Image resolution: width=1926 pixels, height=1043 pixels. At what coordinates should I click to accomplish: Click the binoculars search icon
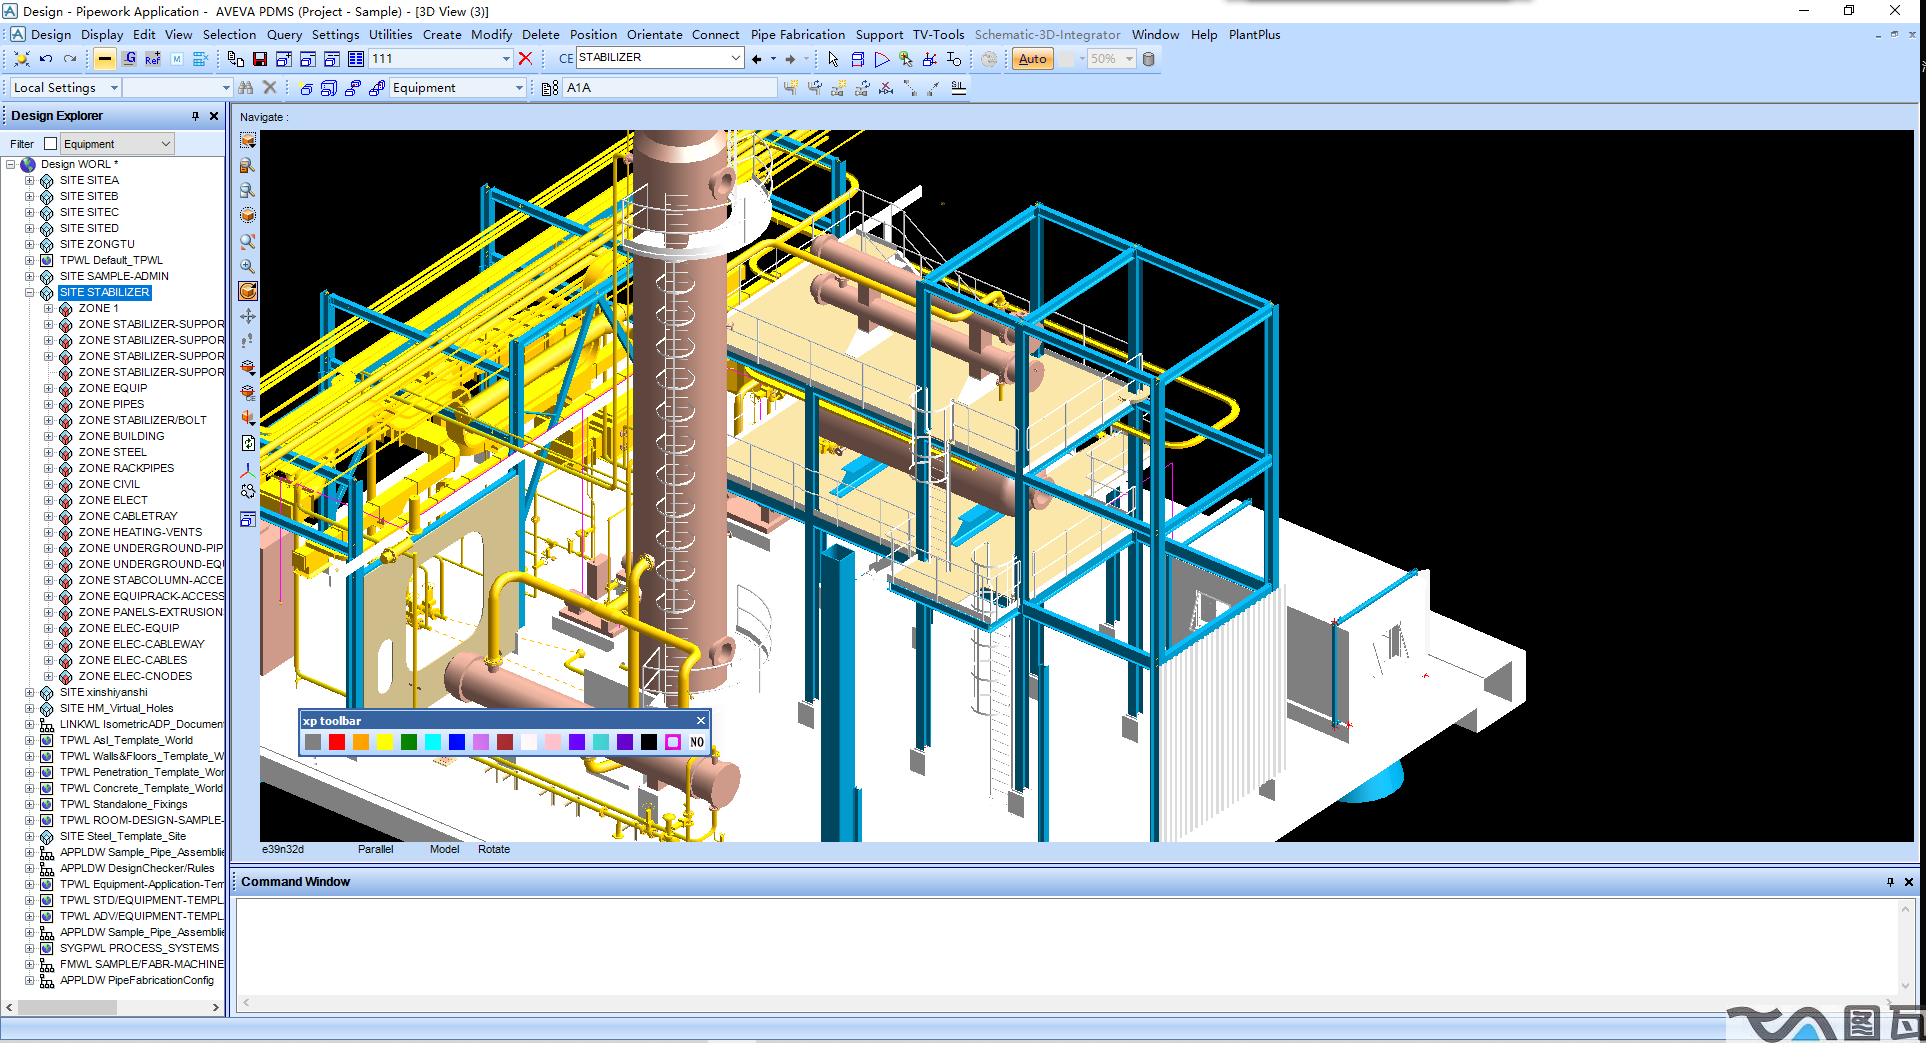tap(246, 88)
